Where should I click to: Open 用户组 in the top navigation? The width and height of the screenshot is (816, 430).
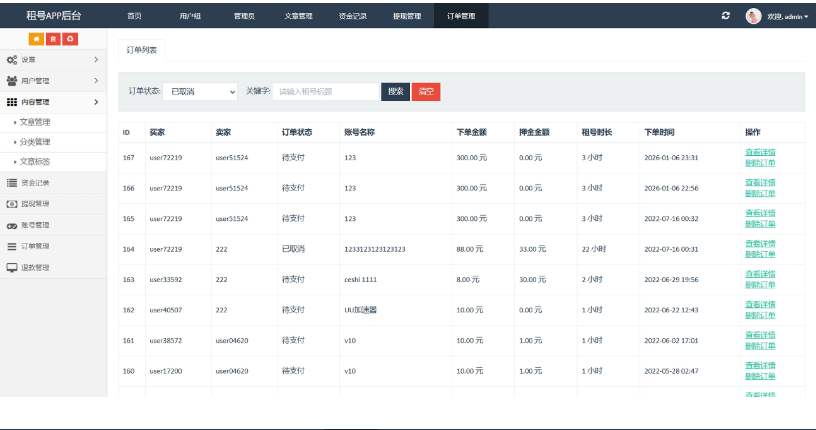(x=190, y=16)
